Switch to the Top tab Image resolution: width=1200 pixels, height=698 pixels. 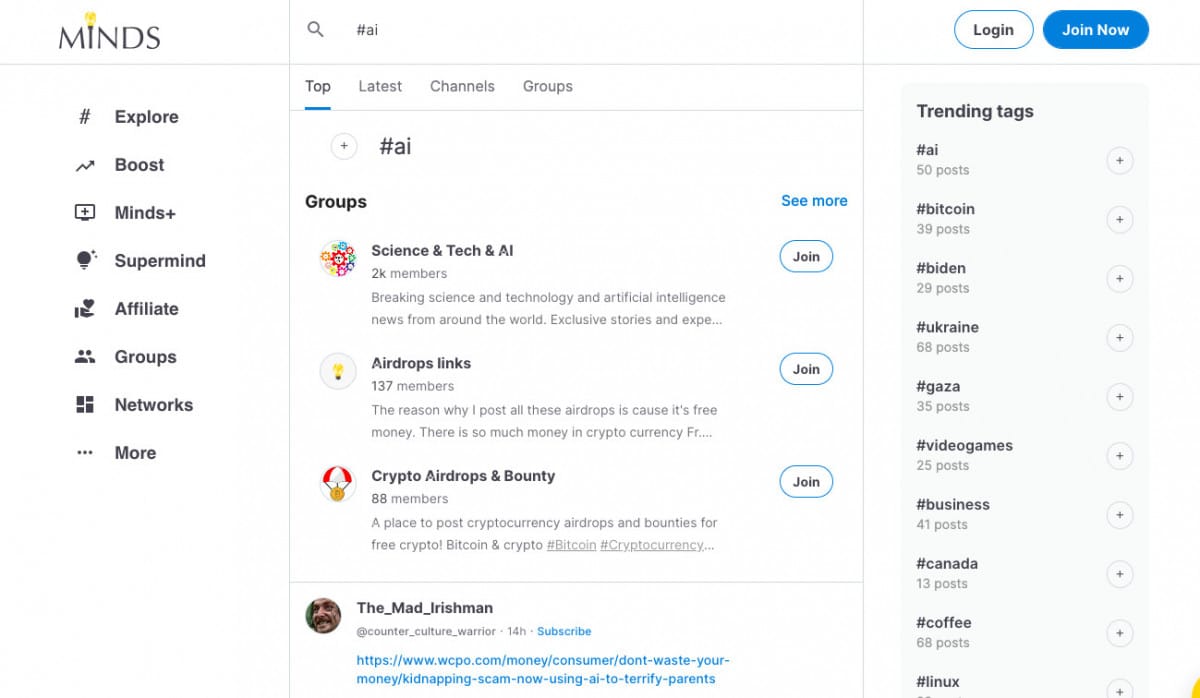318,86
